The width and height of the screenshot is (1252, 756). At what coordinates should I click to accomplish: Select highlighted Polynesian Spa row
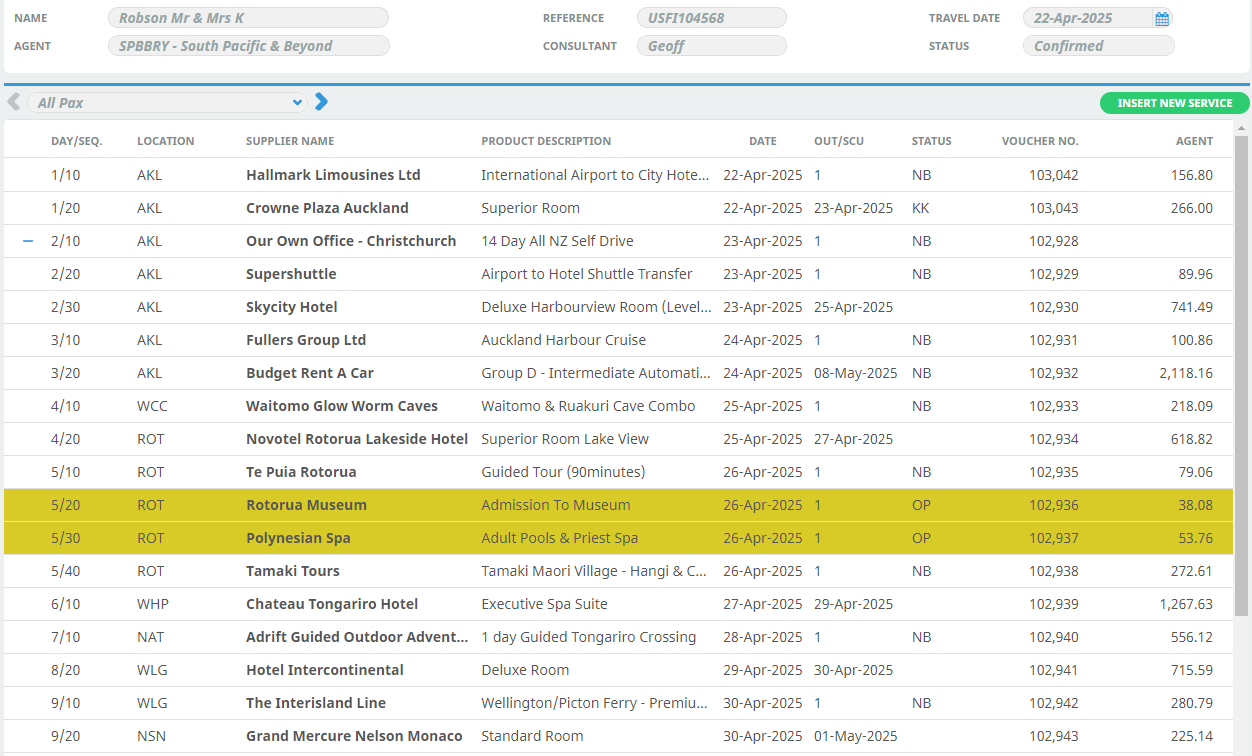coord(618,538)
